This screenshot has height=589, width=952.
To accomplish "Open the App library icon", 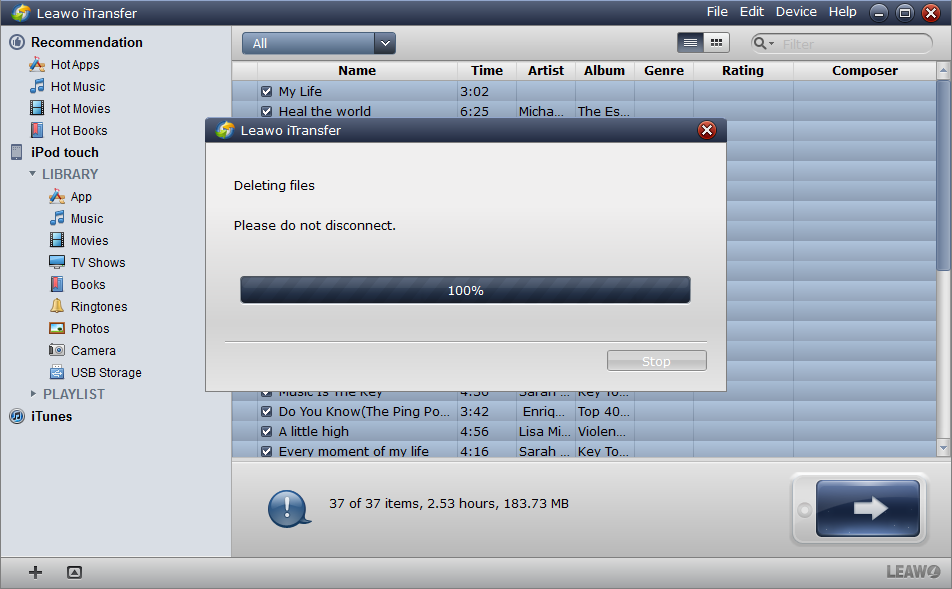I will click(57, 196).
